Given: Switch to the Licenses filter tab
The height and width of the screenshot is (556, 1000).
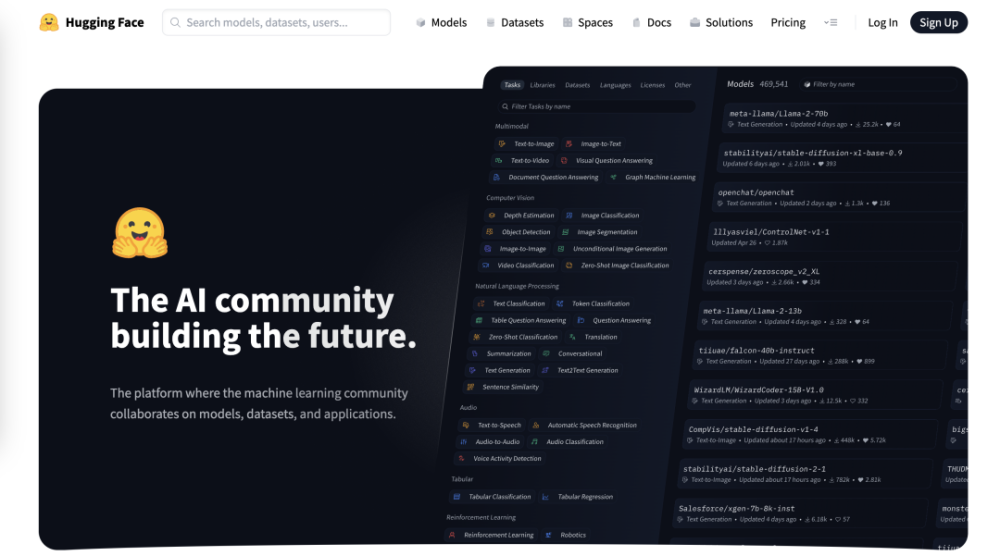Looking at the screenshot, I should (x=652, y=85).
